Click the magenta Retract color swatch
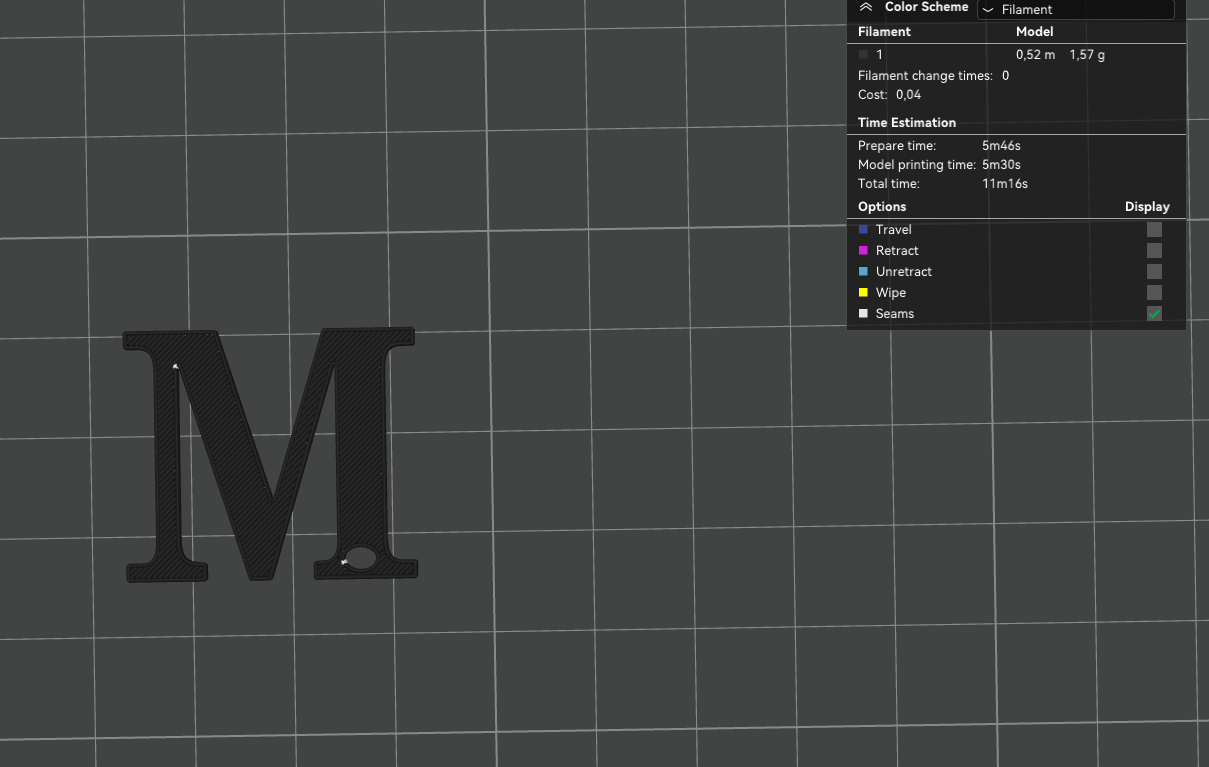 pyautogui.click(x=864, y=251)
